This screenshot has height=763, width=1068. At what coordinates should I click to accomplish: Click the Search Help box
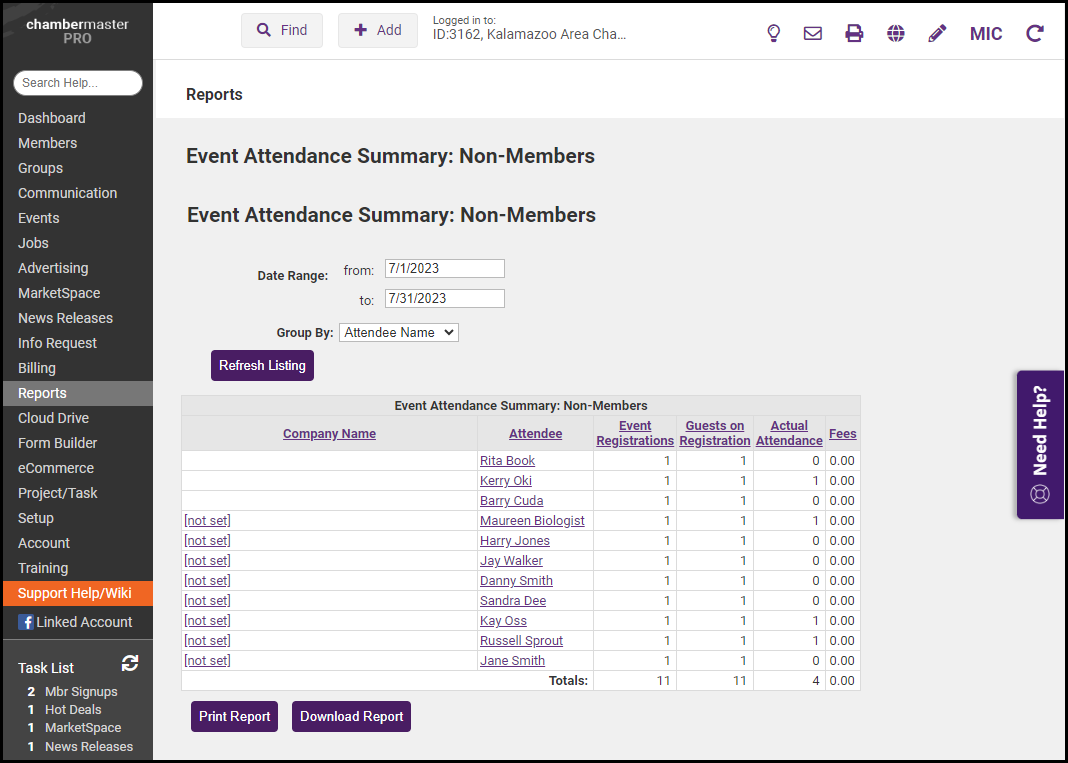(x=78, y=83)
